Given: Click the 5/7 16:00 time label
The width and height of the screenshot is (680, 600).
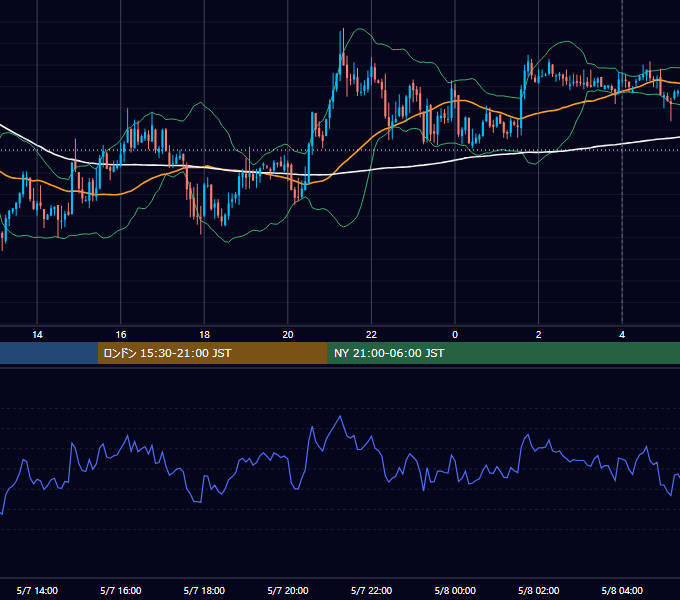Looking at the screenshot, I should coord(121,590).
